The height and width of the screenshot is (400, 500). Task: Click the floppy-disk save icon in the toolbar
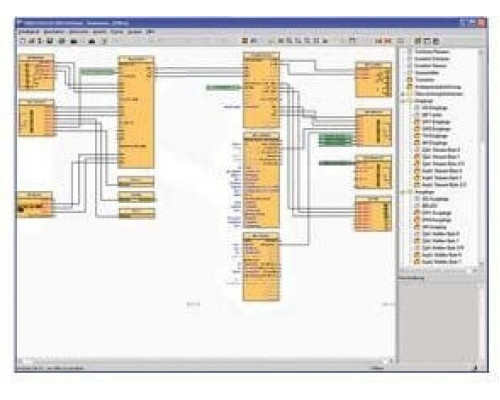point(50,41)
